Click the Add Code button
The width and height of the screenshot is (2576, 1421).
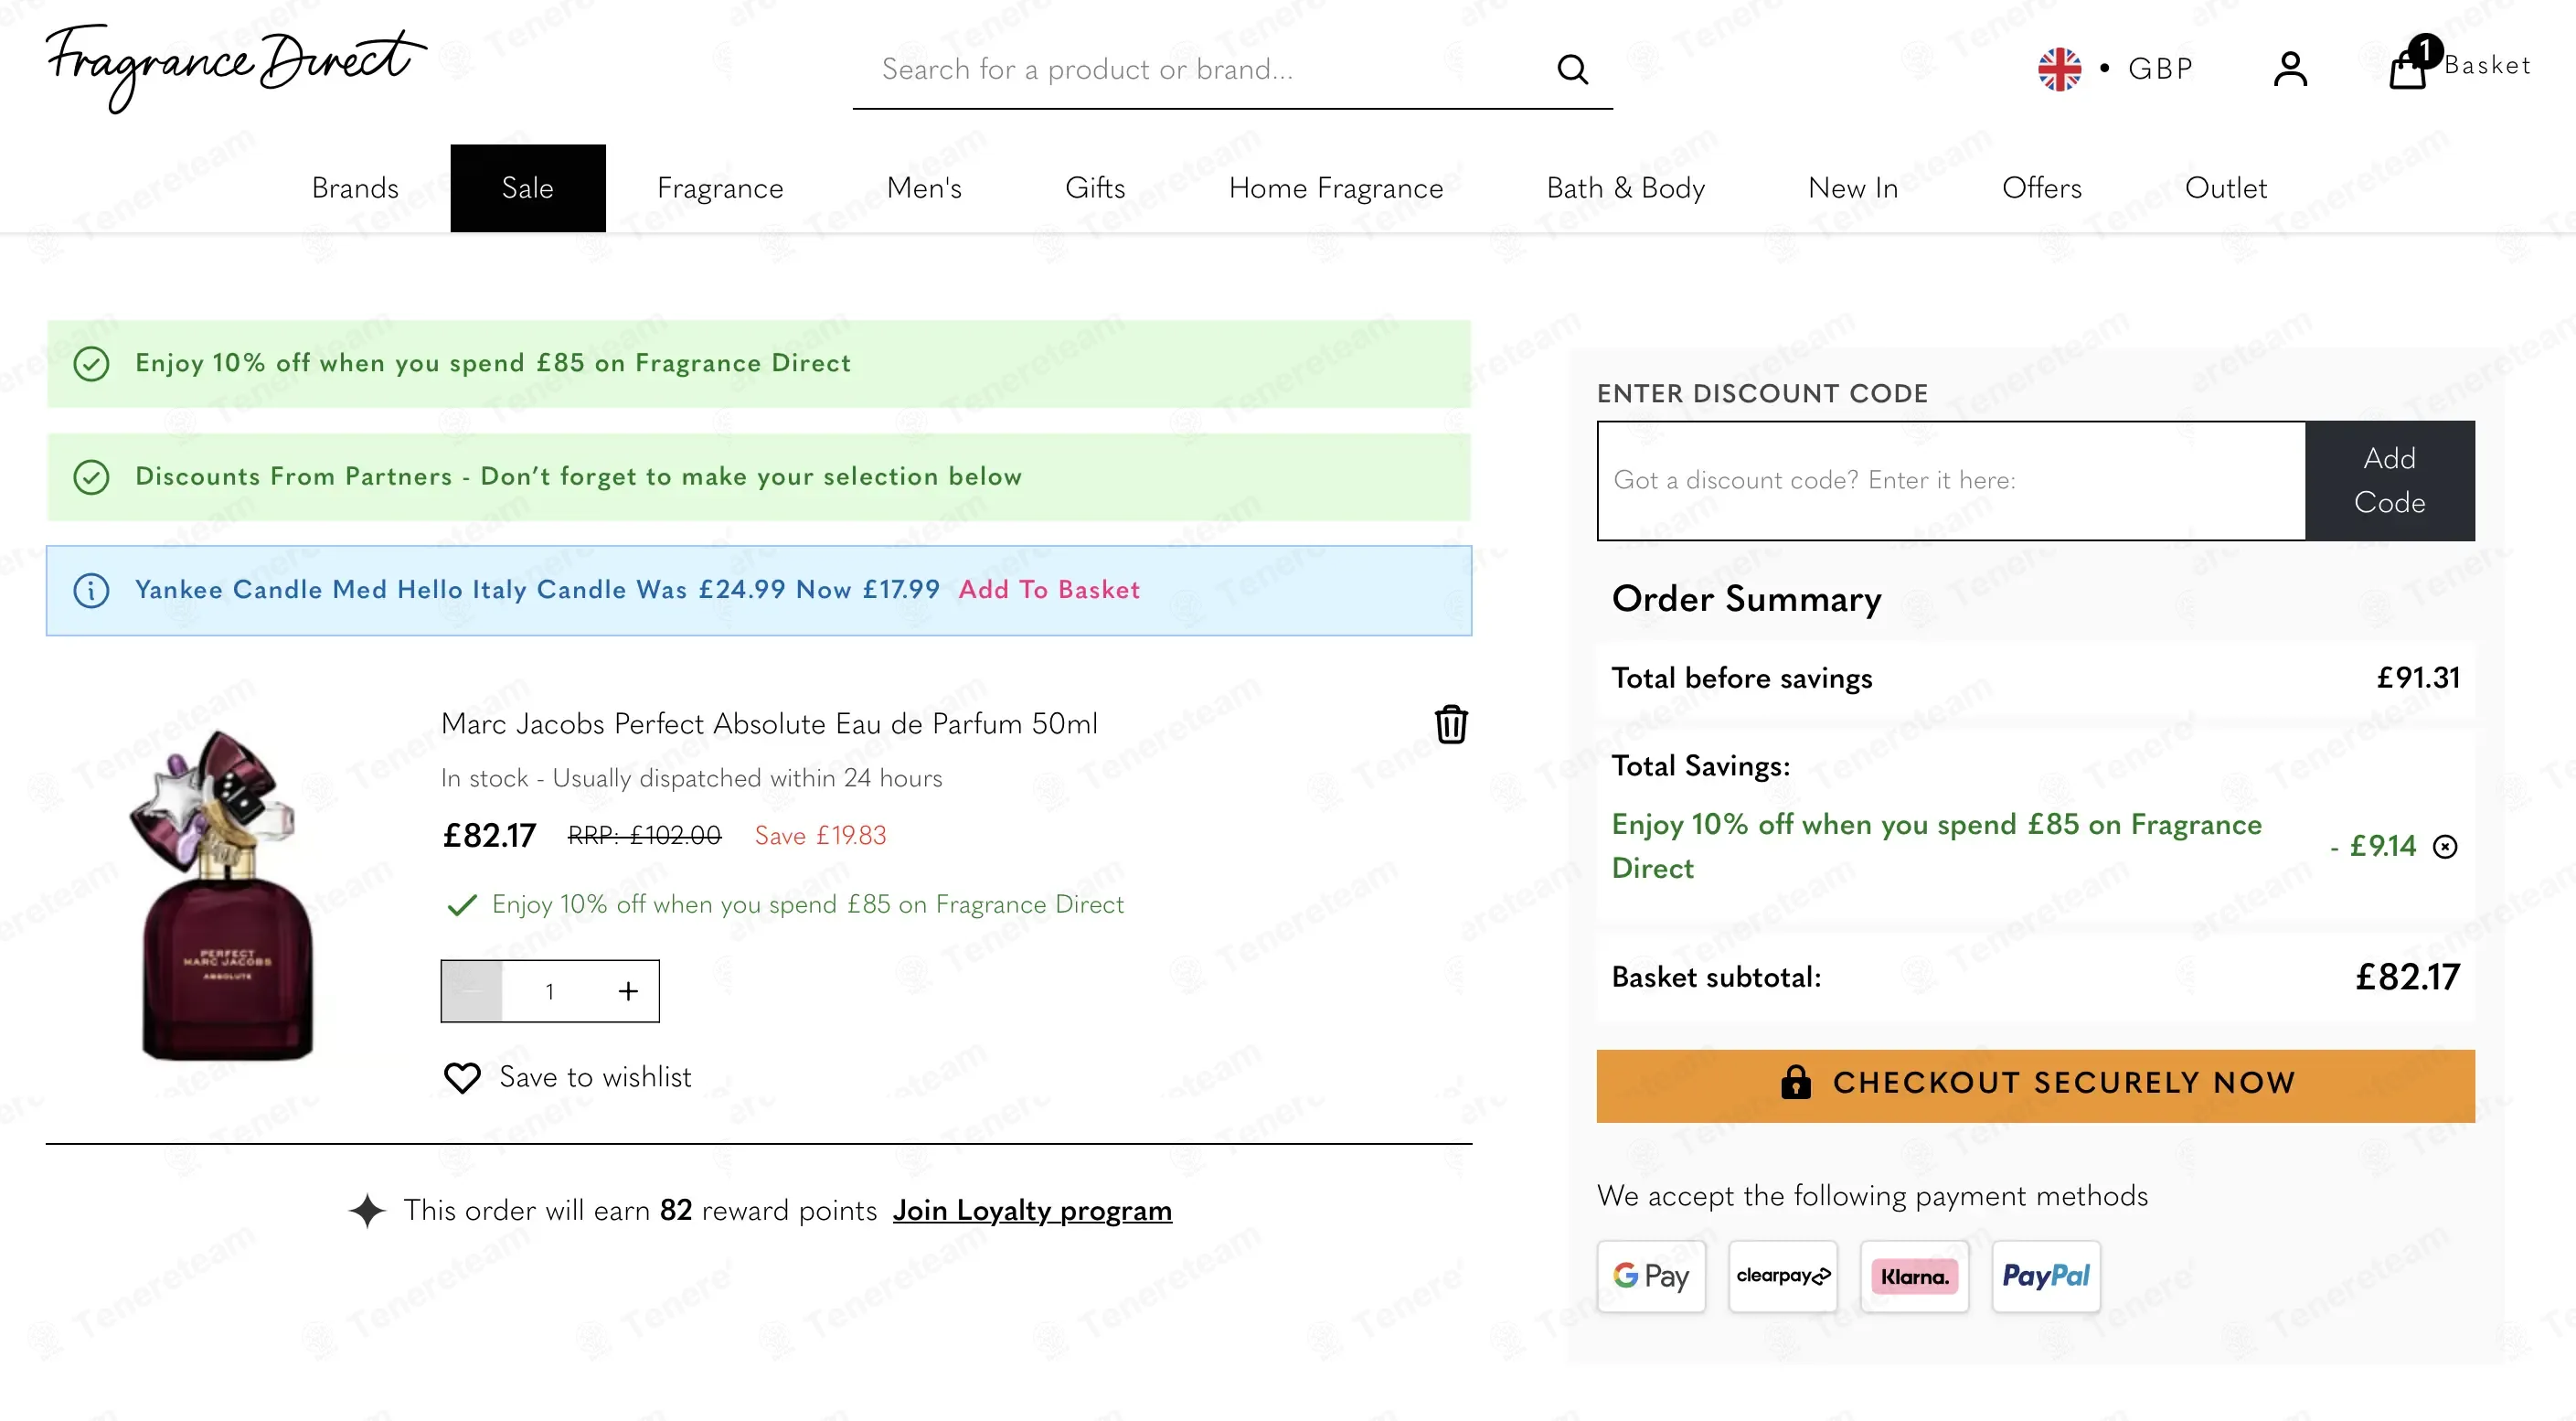tap(2390, 481)
